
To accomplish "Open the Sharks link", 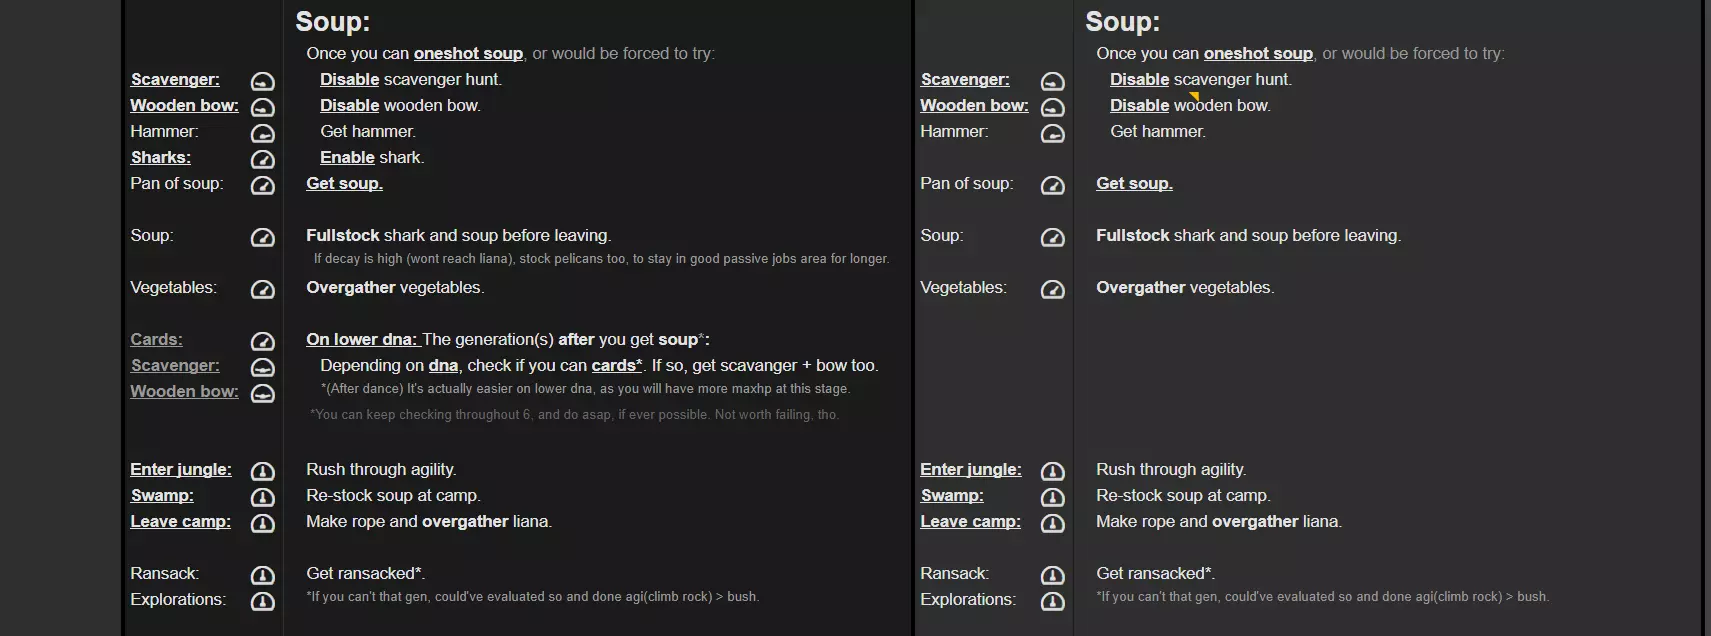I will coord(160,157).
